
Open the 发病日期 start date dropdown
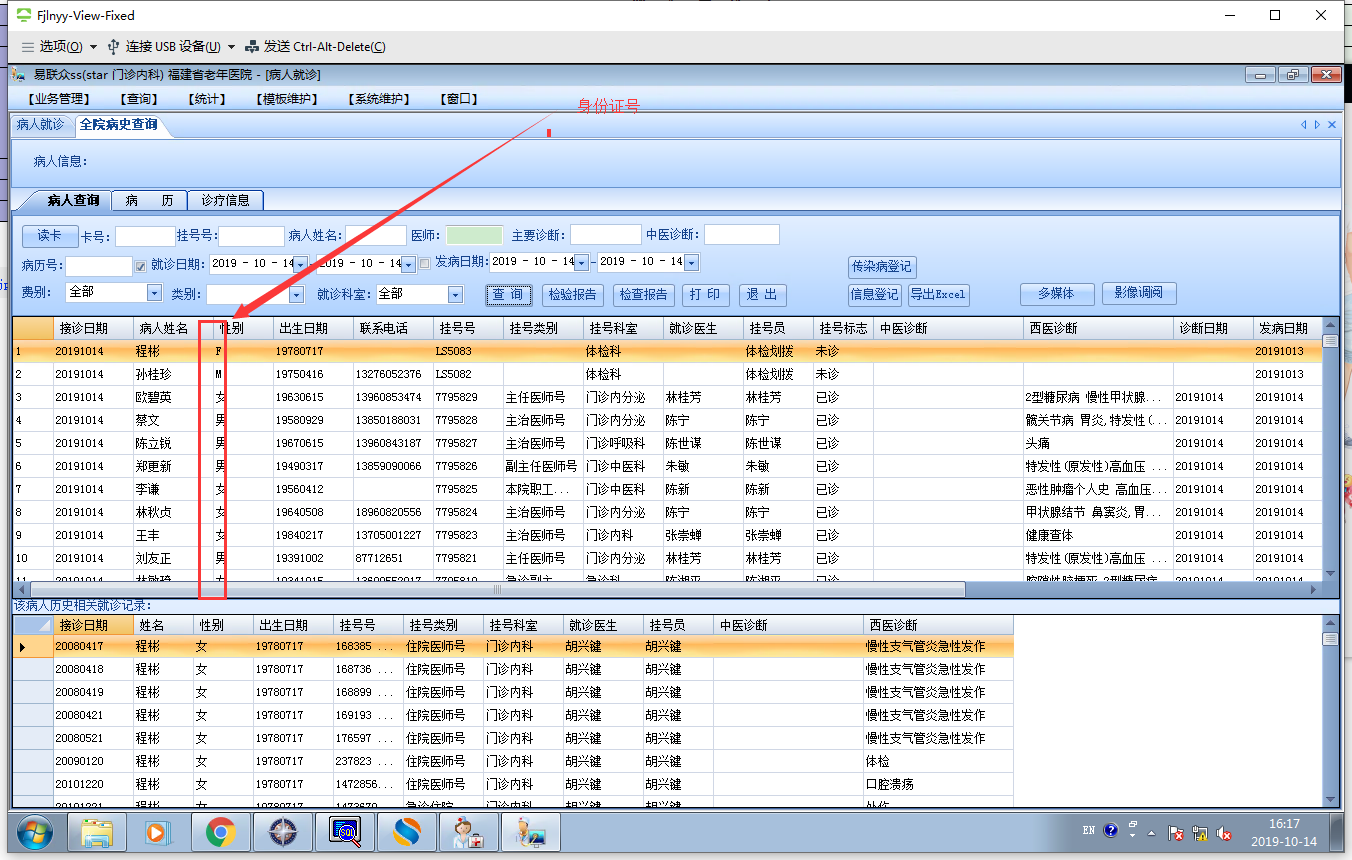[581, 262]
